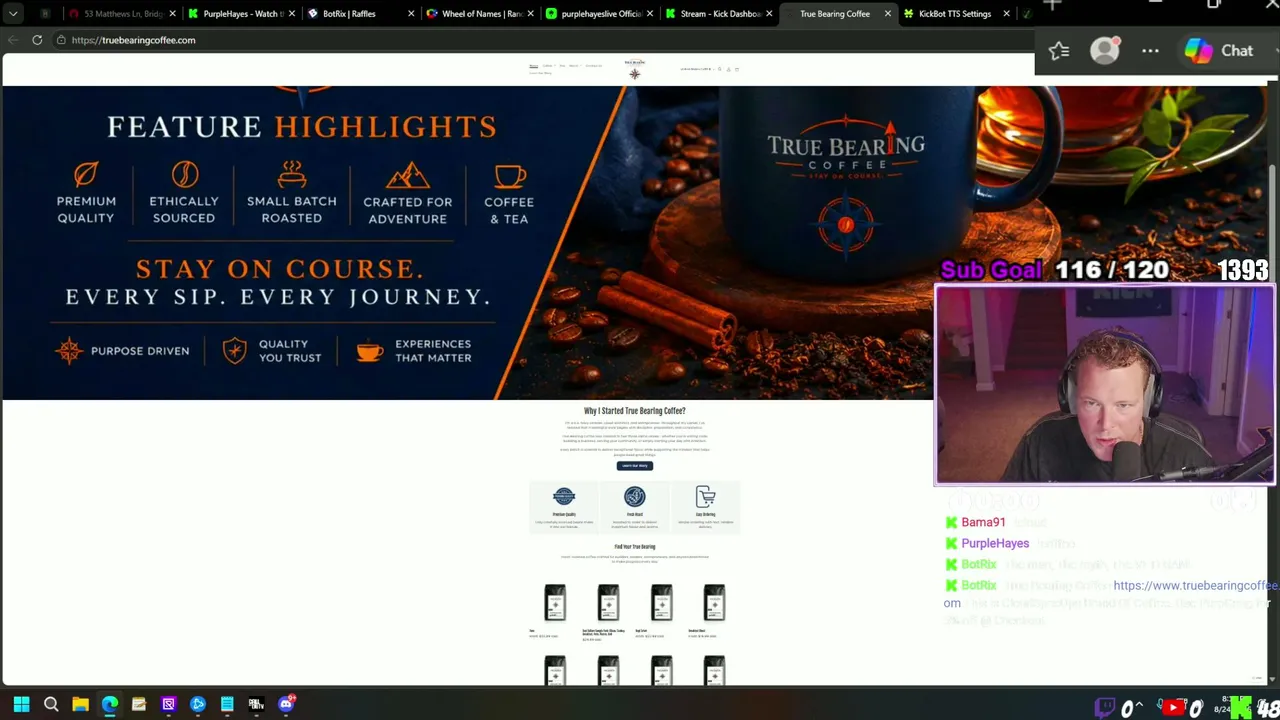Close the True Bearing Coffee tab
Viewport: 1280px width, 720px height.
tap(887, 14)
